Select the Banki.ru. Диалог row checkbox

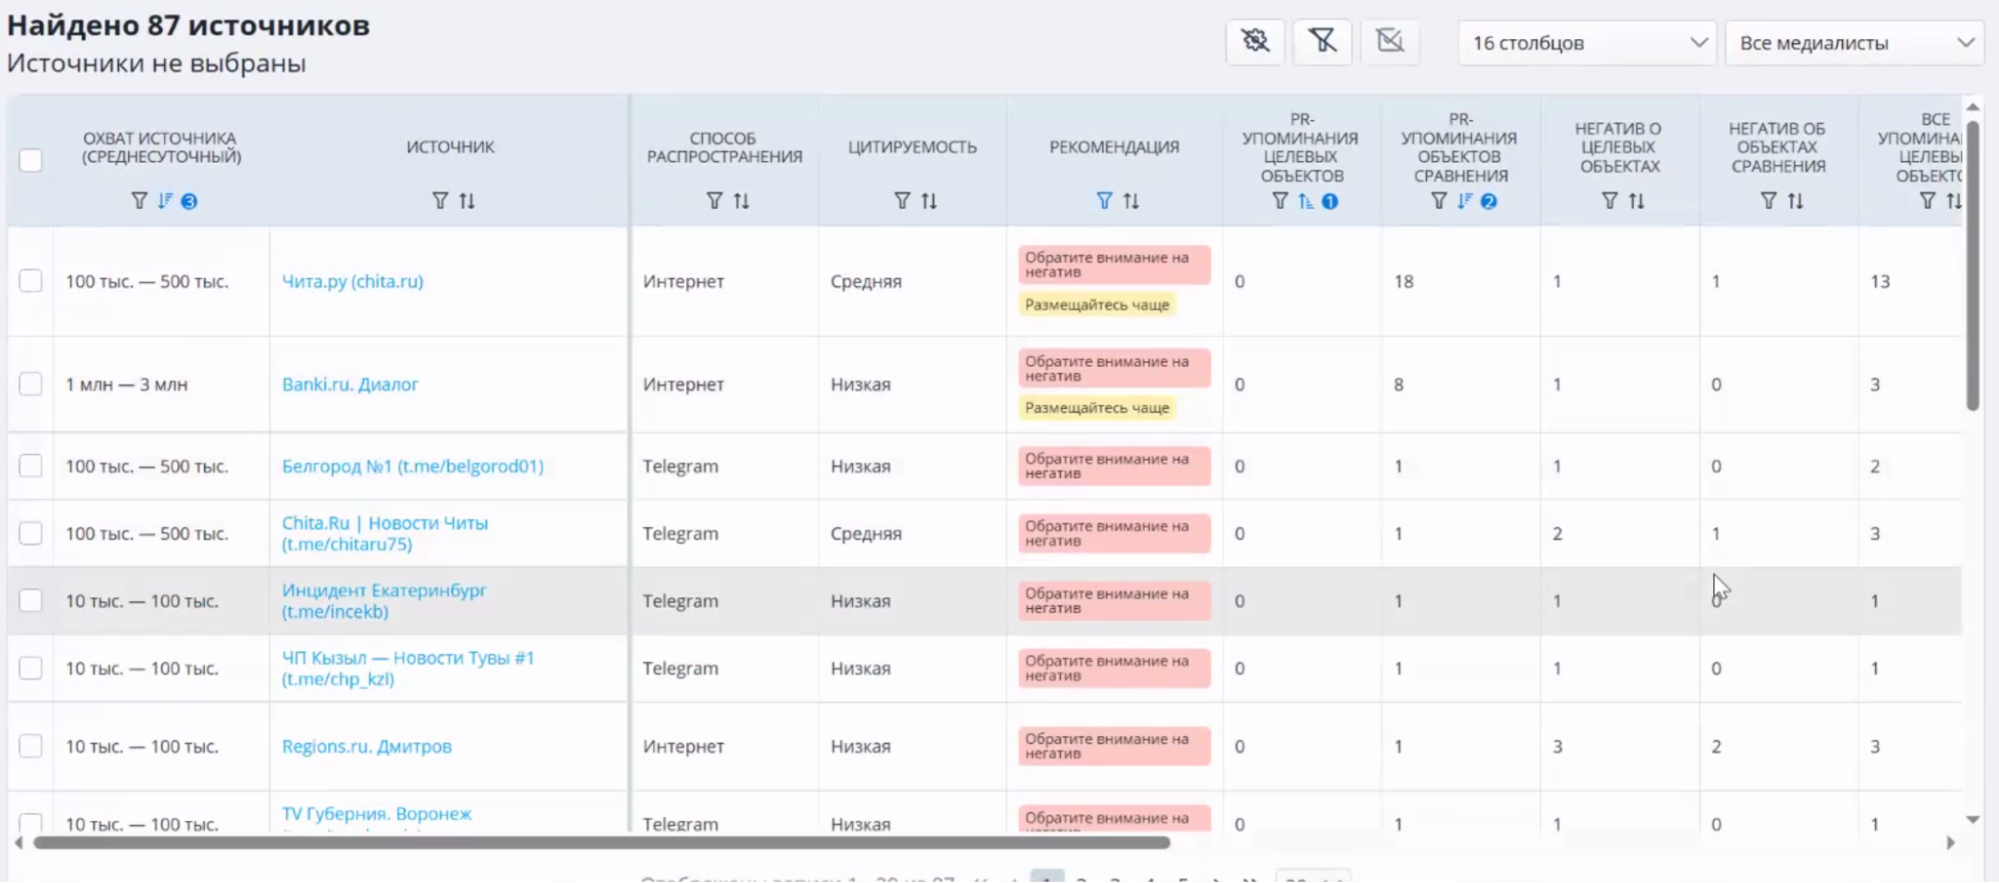coord(31,384)
